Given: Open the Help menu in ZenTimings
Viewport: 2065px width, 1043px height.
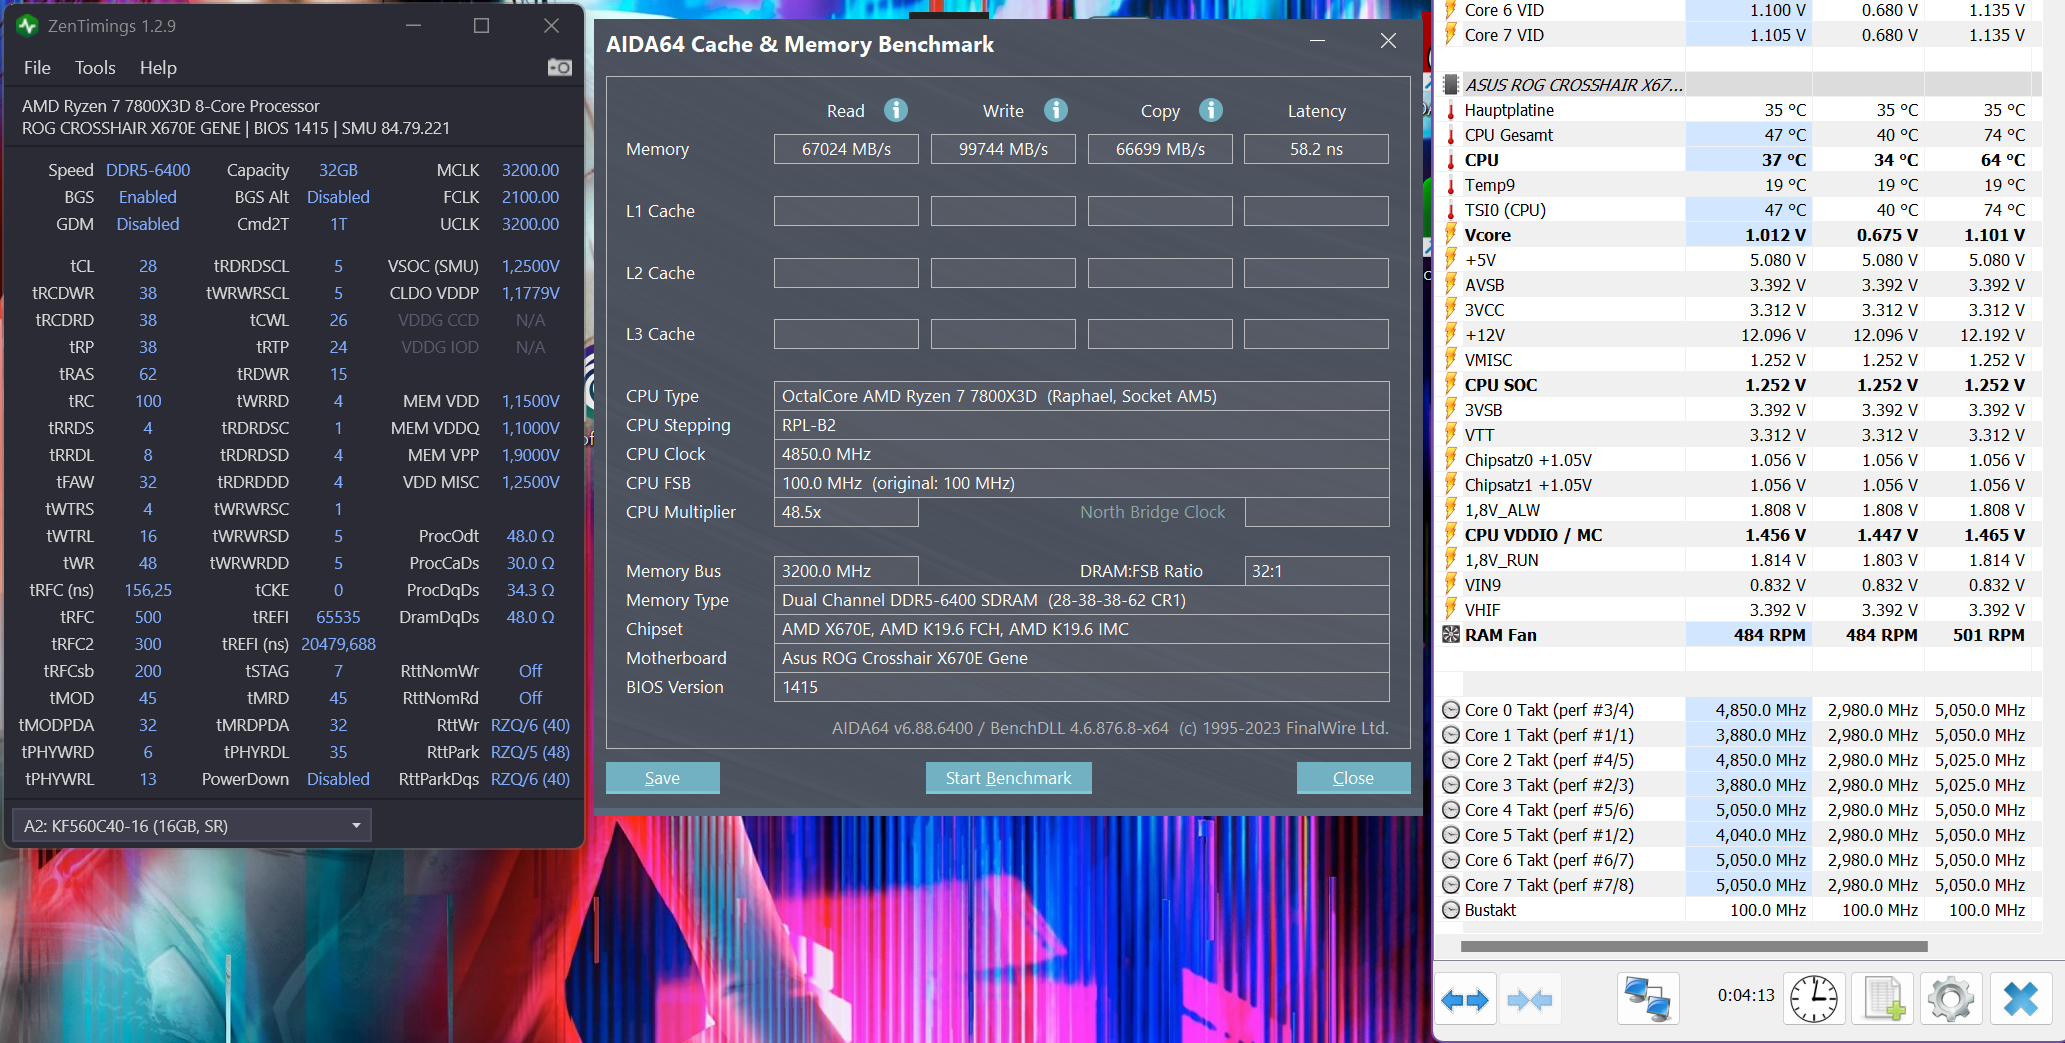Looking at the screenshot, I should (x=158, y=68).
